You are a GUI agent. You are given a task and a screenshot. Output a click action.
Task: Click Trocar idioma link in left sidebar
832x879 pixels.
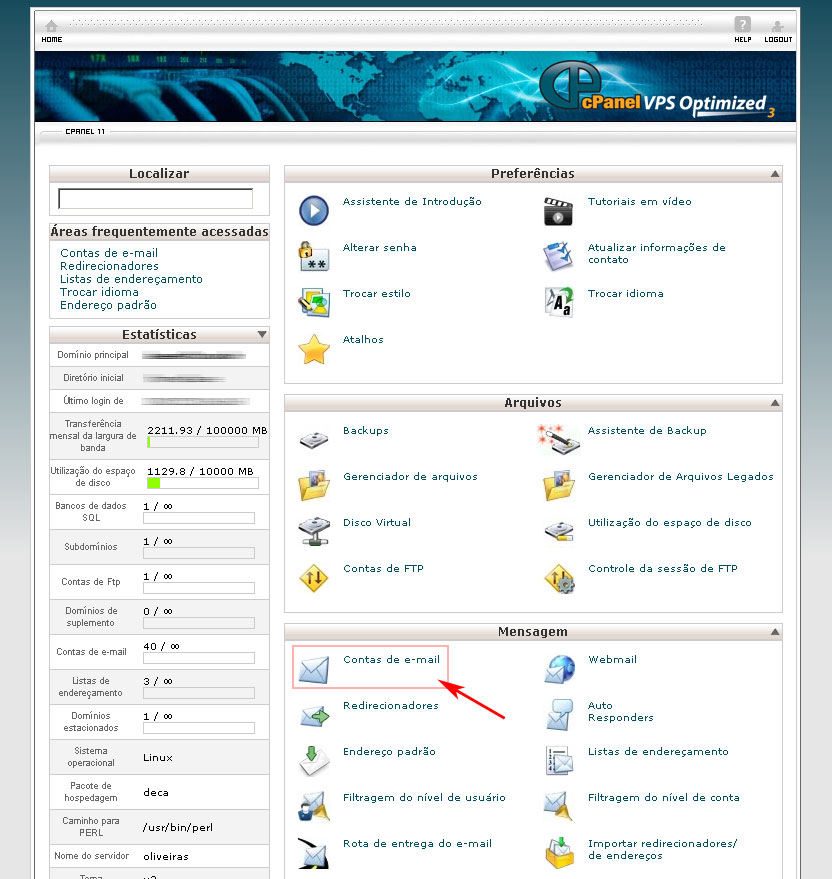coord(99,292)
